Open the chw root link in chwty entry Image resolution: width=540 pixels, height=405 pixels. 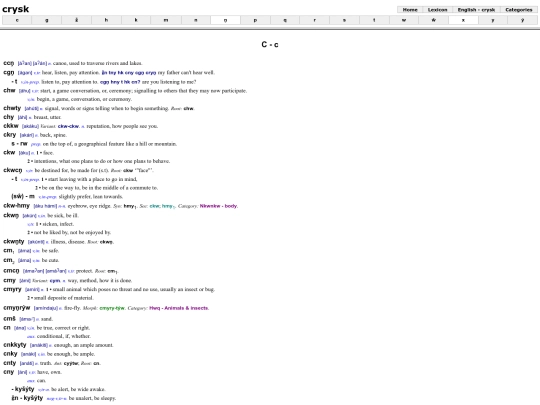[188, 108]
